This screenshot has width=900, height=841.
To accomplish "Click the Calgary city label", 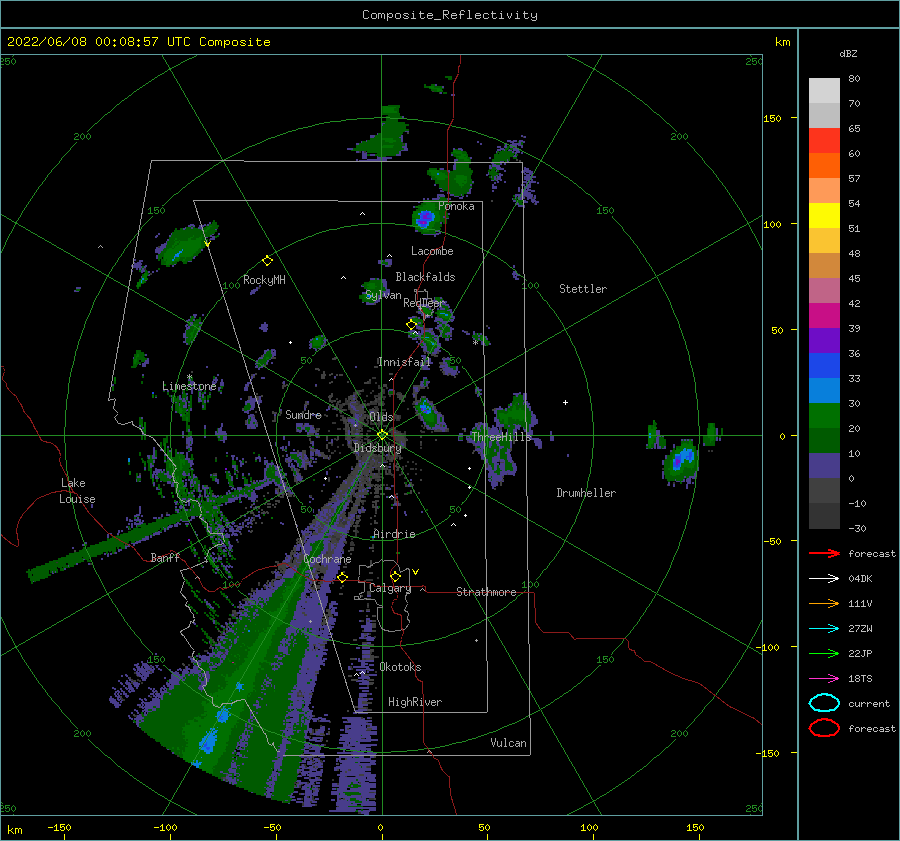I will 390,588.
